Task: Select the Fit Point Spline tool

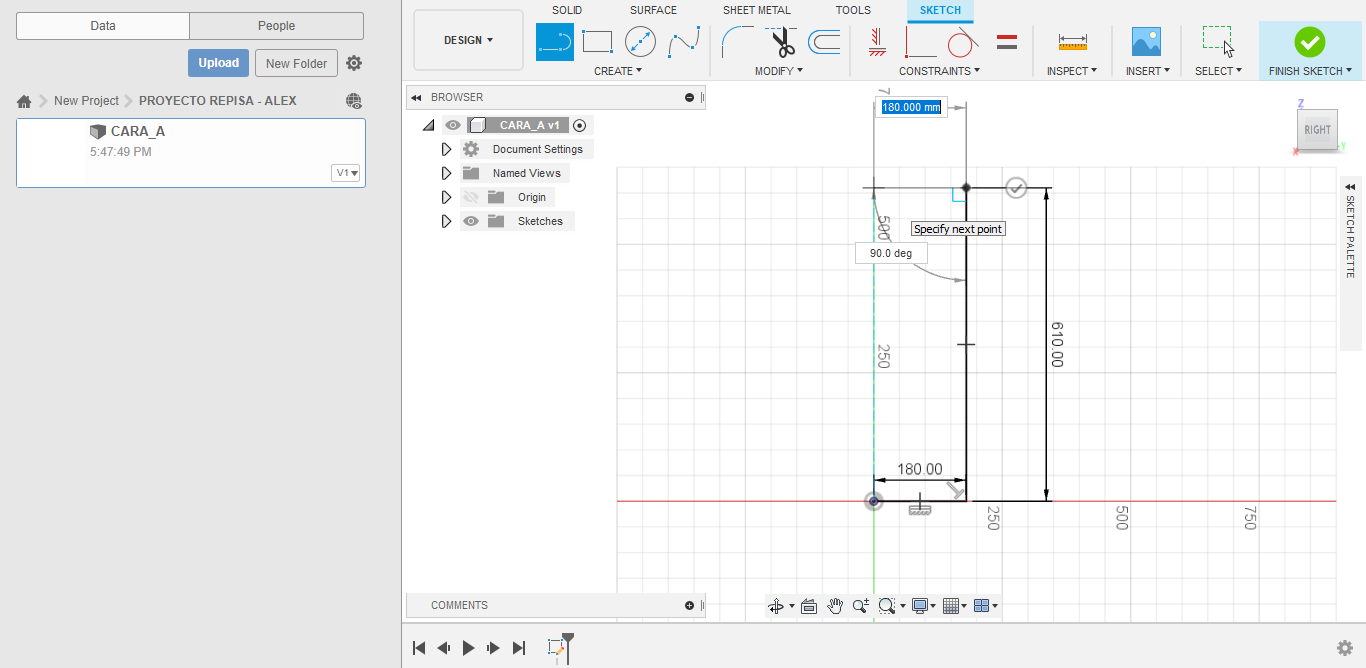Action: (684, 42)
